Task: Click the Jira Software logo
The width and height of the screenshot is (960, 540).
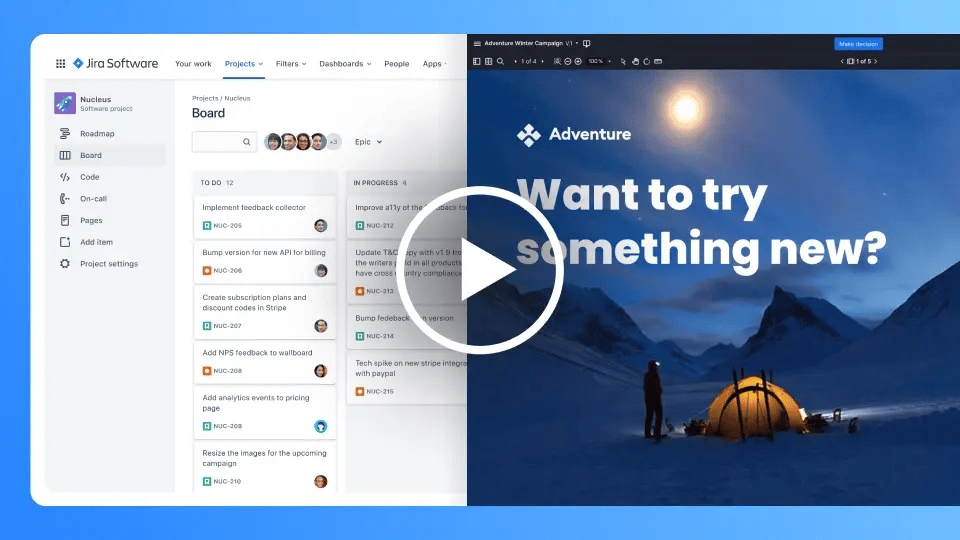Action: 115,64
